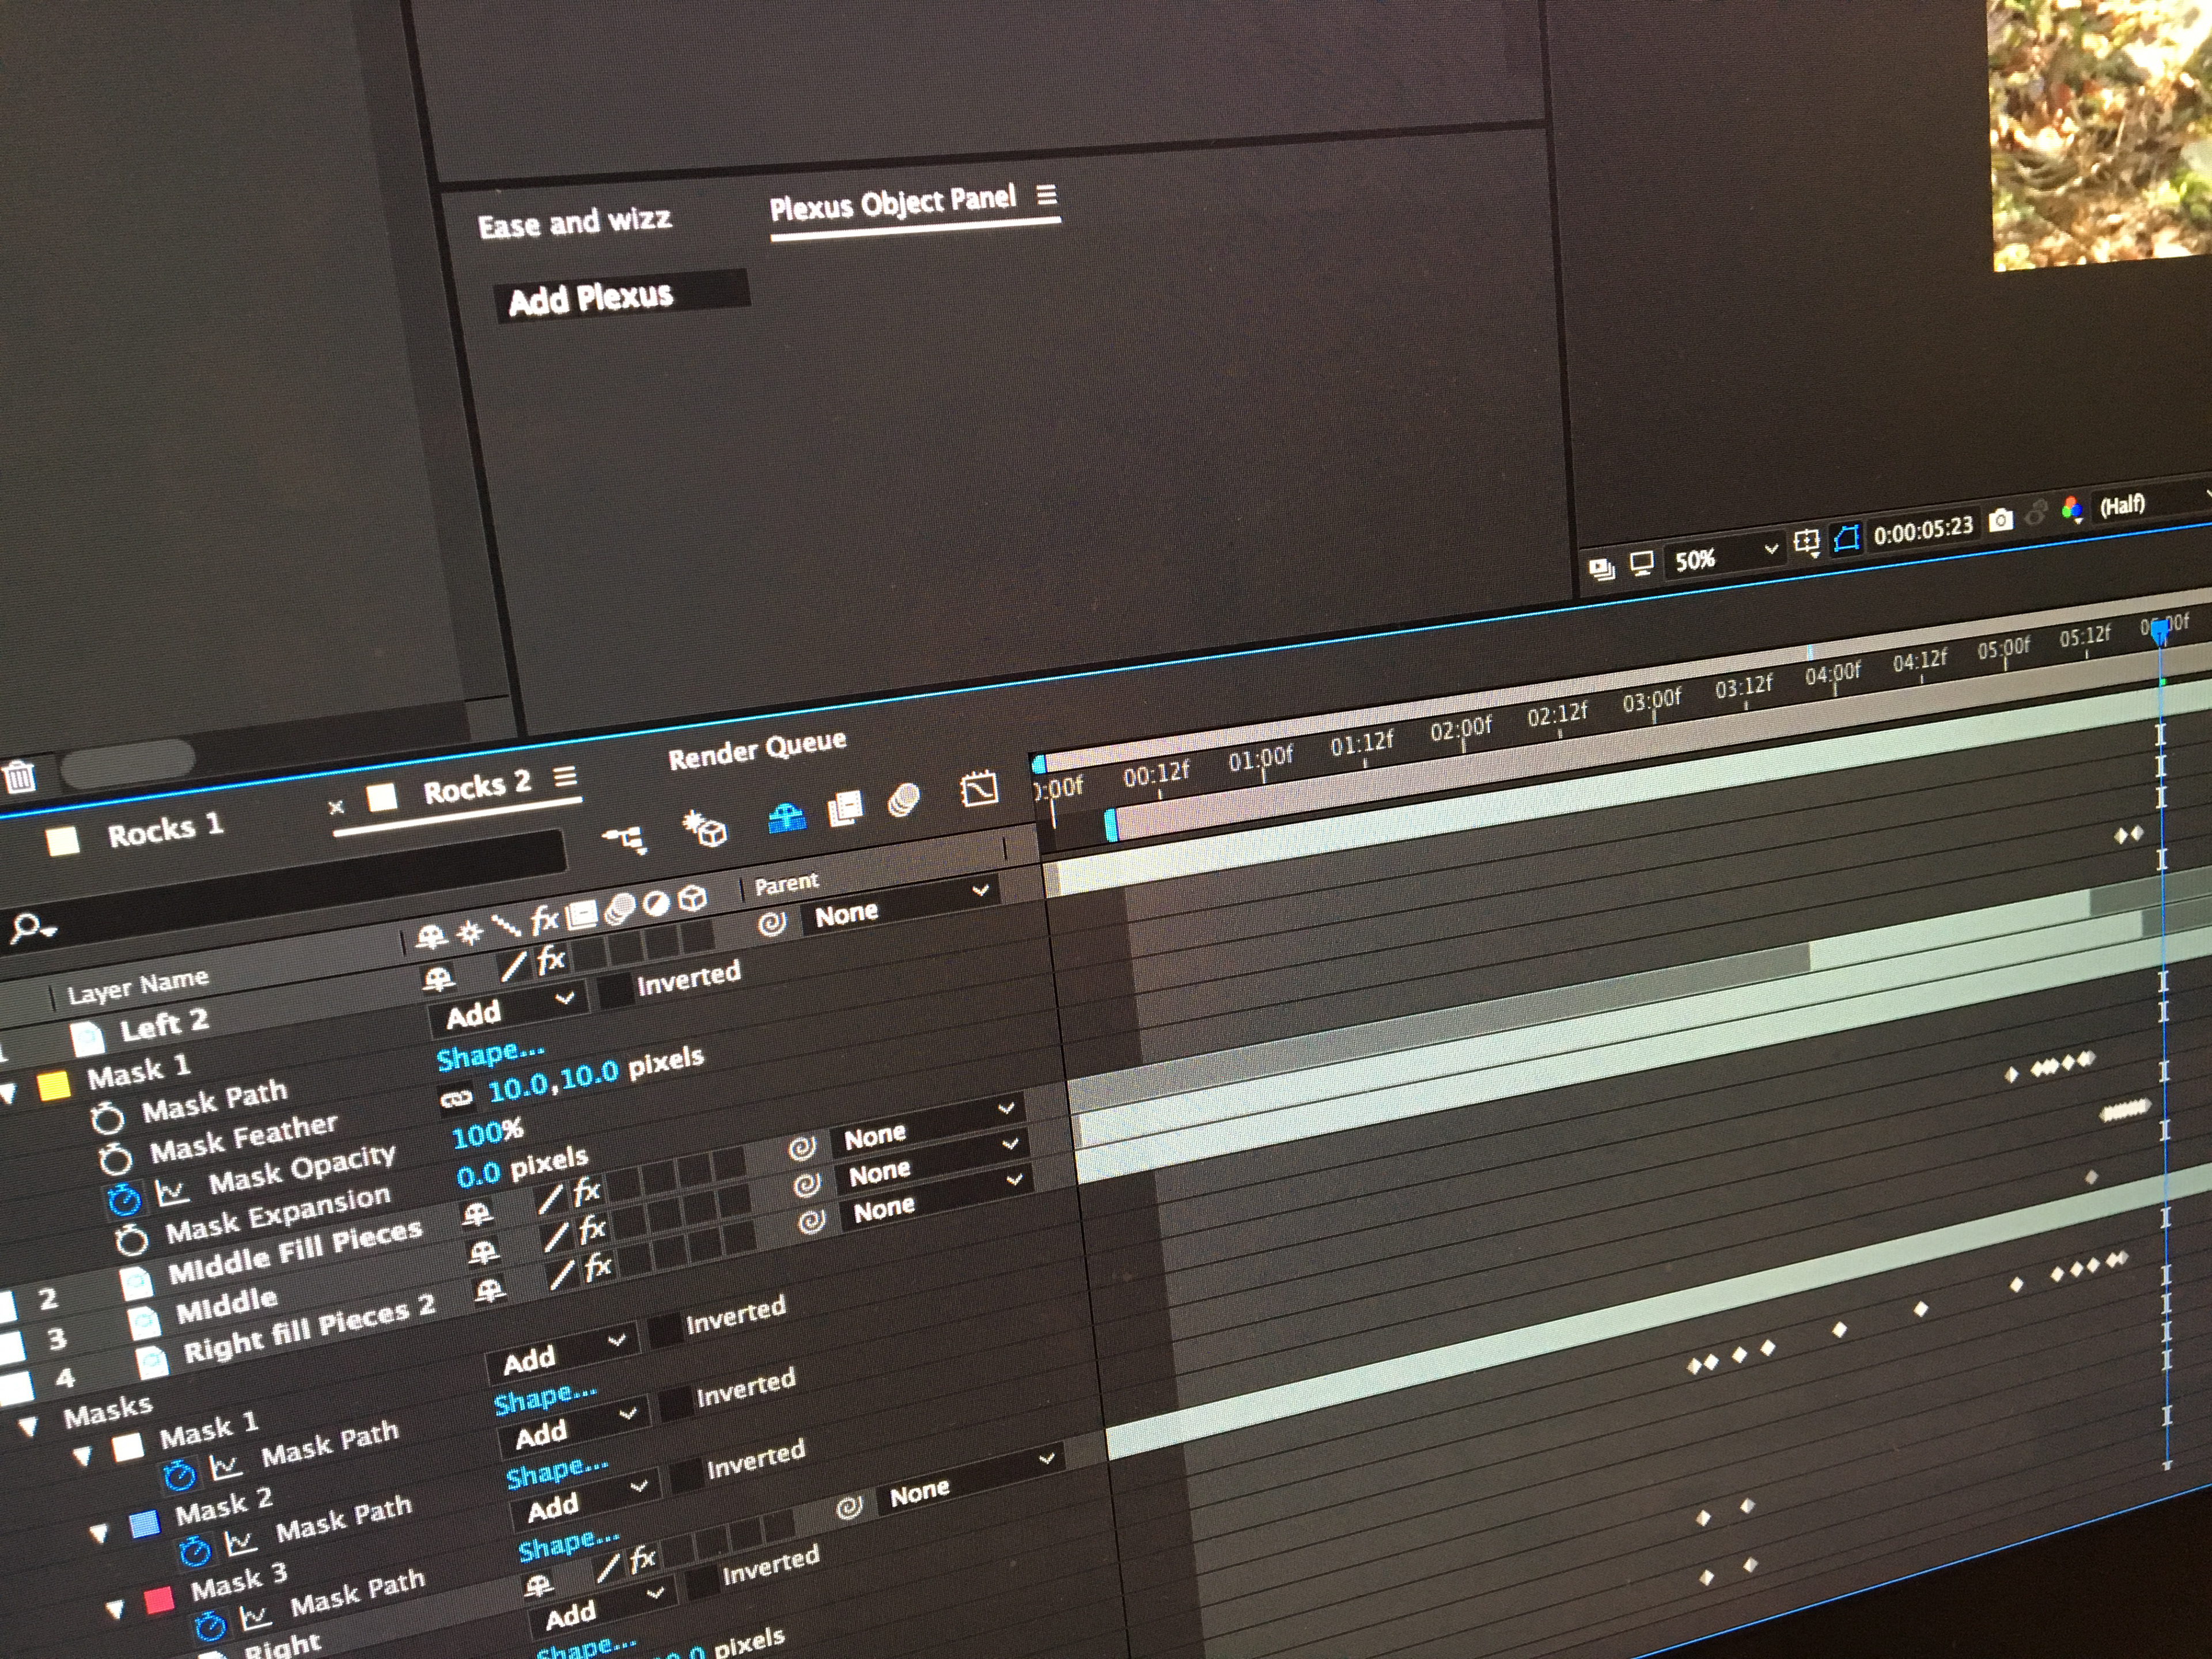The width and height of the screenshot is (2212, 1659).
Task: Click the parent pick whip for Left 2
Action: [x=771, y=923]
